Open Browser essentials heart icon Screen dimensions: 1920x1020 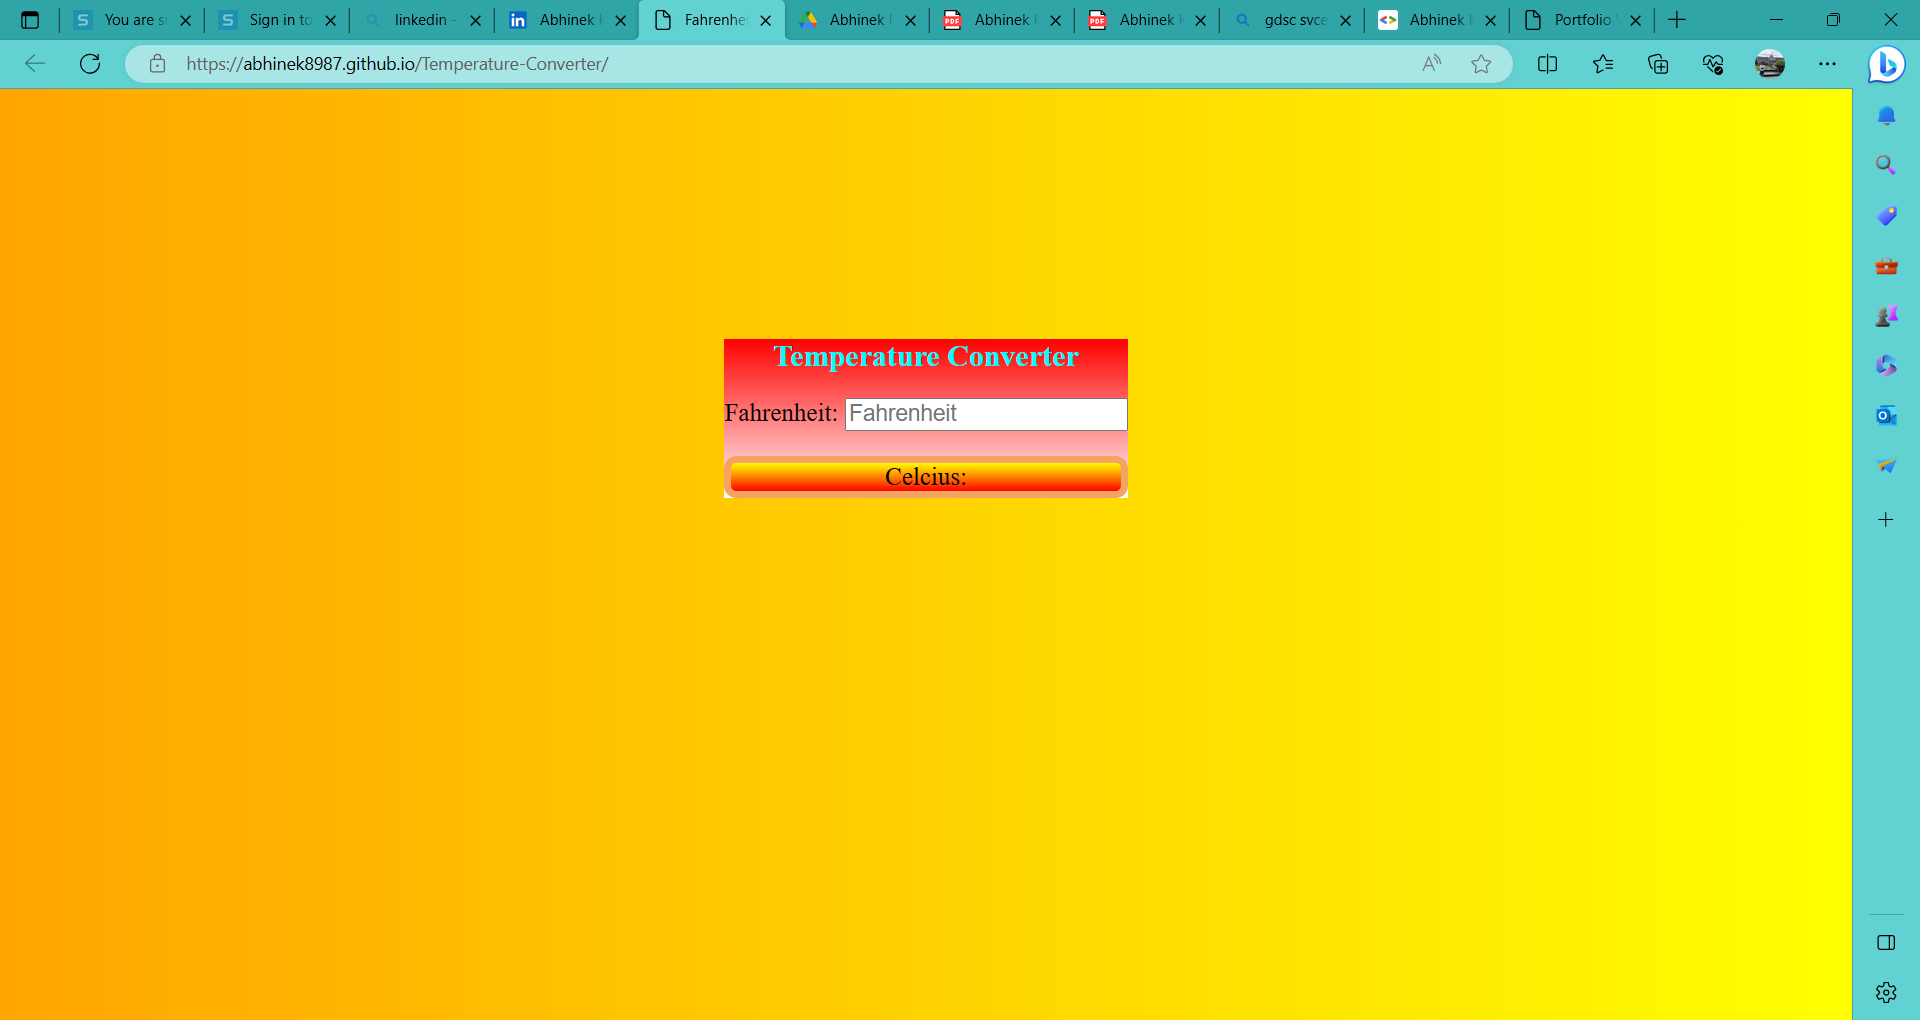pos(1713,64)
